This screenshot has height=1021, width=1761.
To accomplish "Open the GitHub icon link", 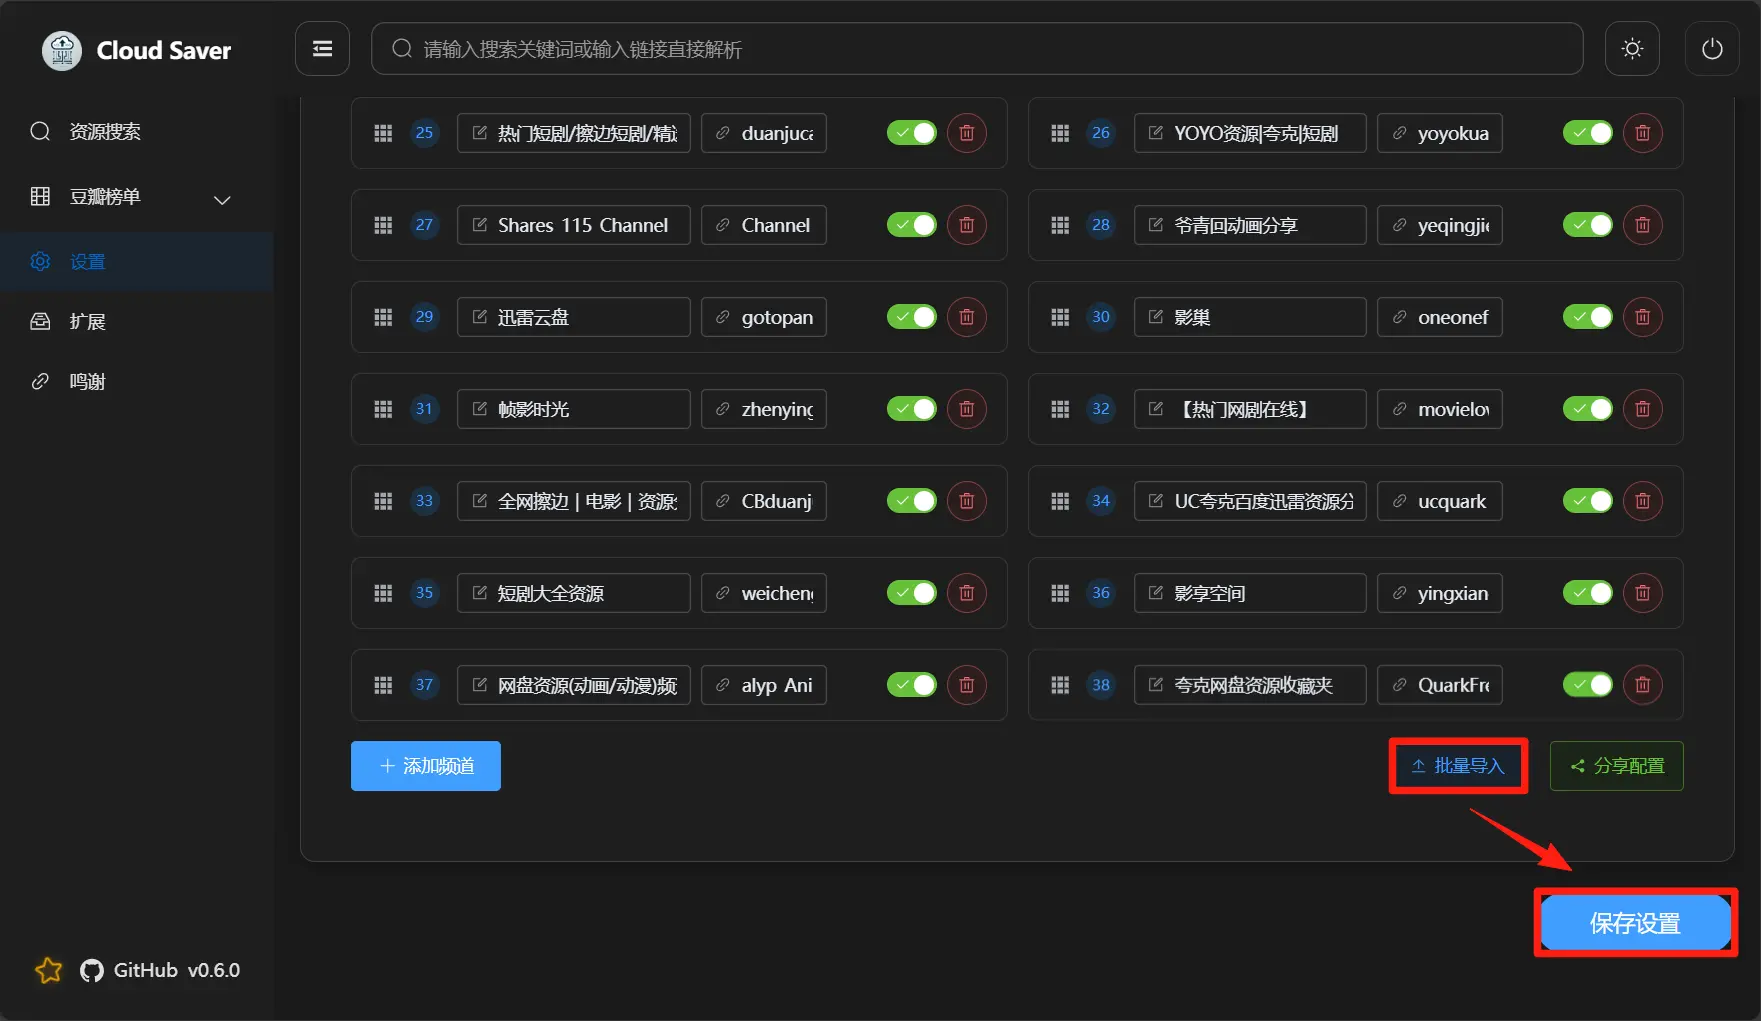I will [x=92, y=971].
